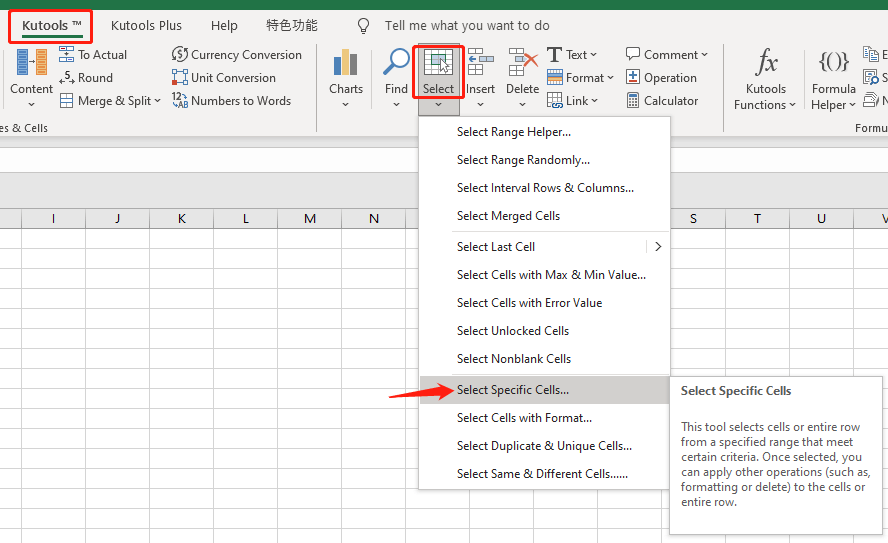Expand the Comment dropdown arrow
The height and width of the screenshot is (543, 888).
[x=705, y=55]
